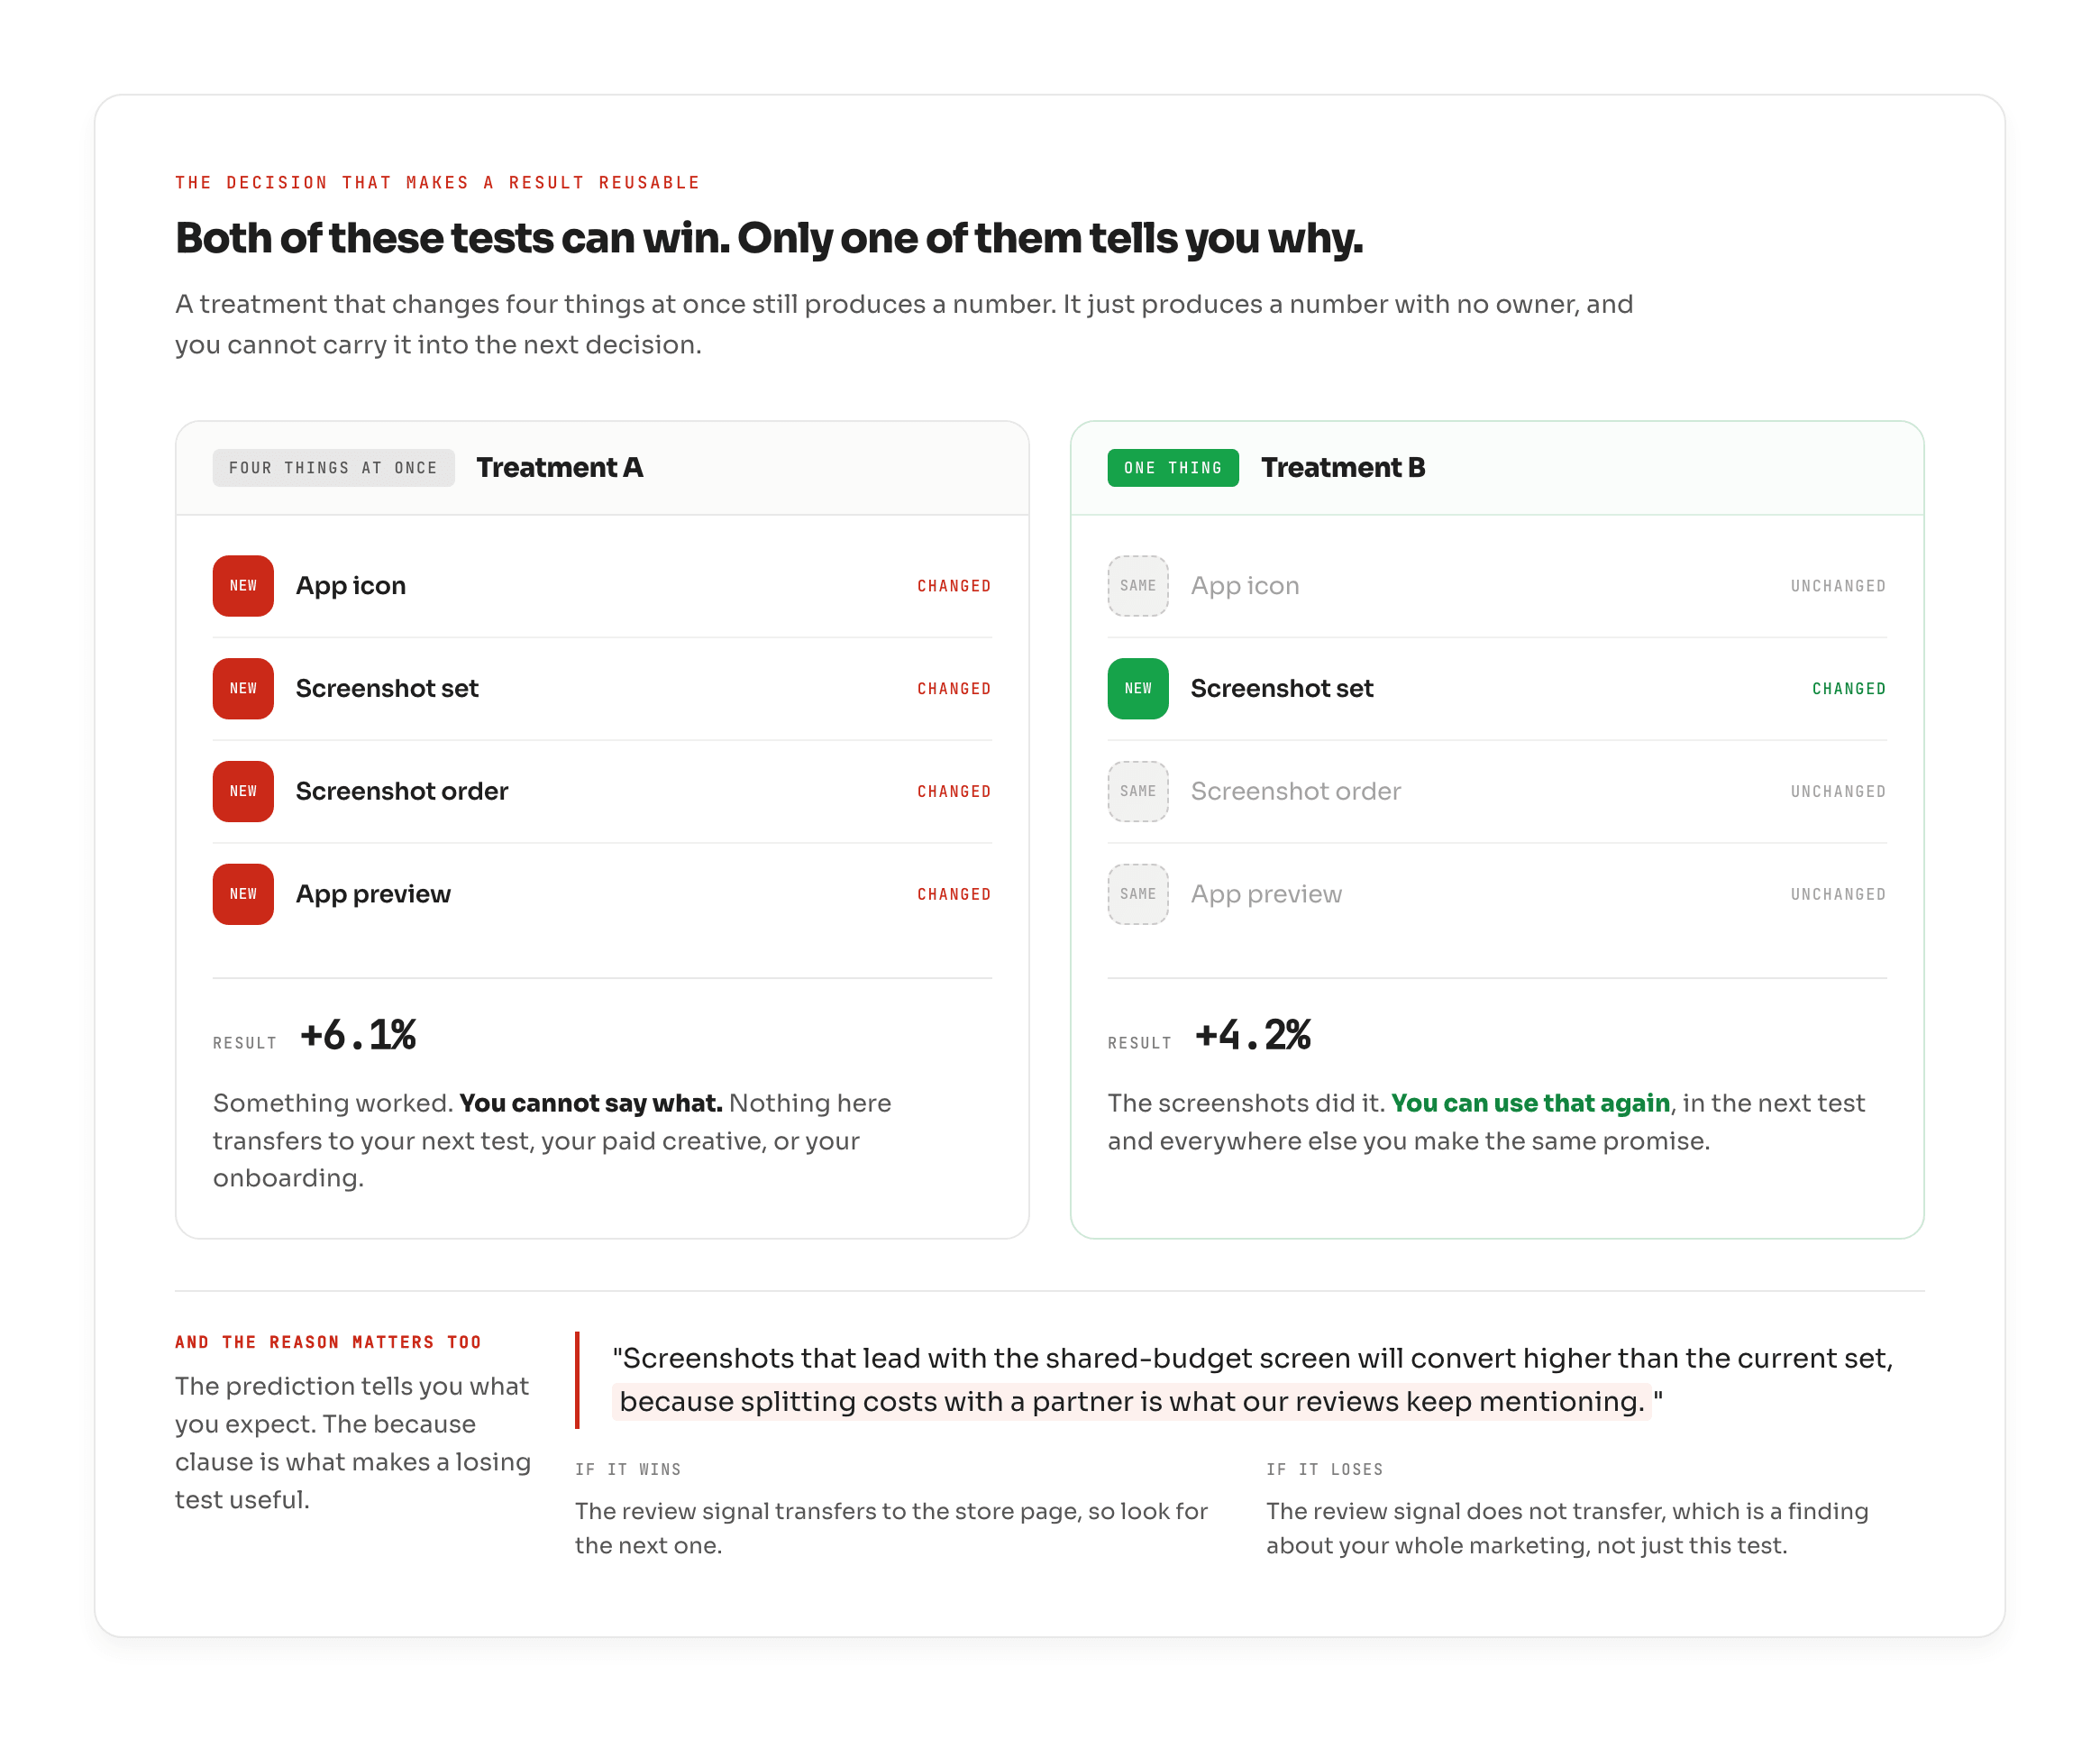The width and height of the screenshot is (2100, 1758).
Task: Click the +4.2% result value
Action: pos(1253,1036)
